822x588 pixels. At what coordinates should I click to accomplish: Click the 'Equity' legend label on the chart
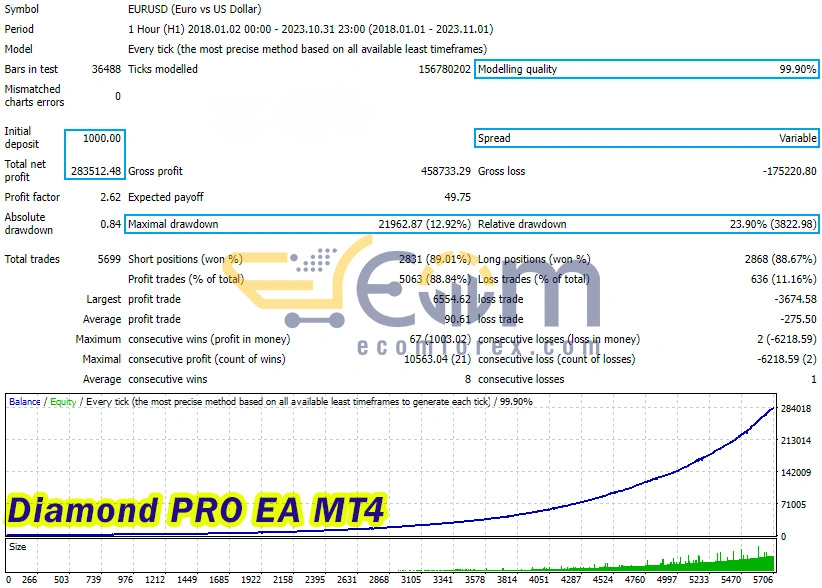coord(63,401)
